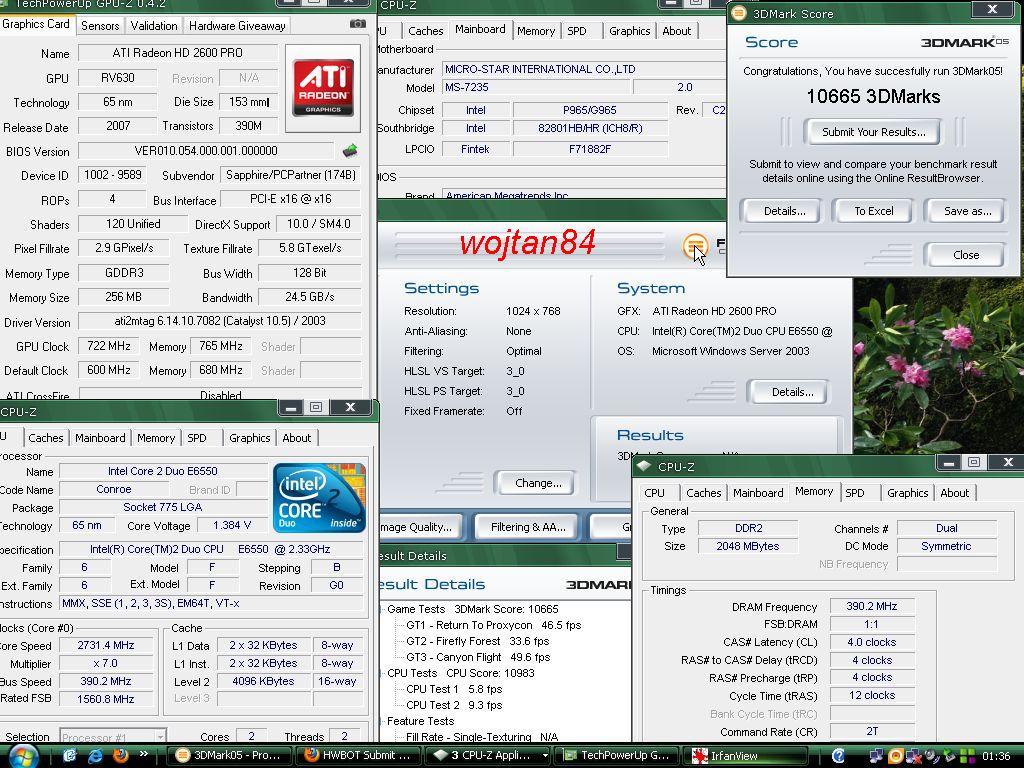Switch to 3DMark05 taskbar button
This screenshot has height=768, width=1024.
229,756
